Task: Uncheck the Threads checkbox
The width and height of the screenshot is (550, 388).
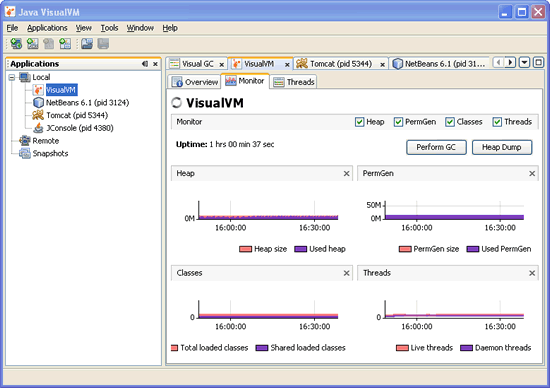Action: (x=497, y=122)
